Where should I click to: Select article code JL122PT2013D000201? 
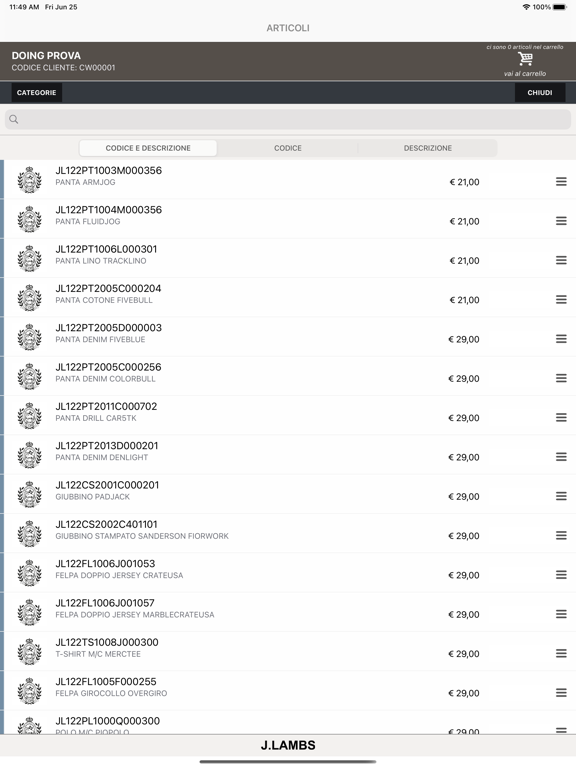[107, 446]
